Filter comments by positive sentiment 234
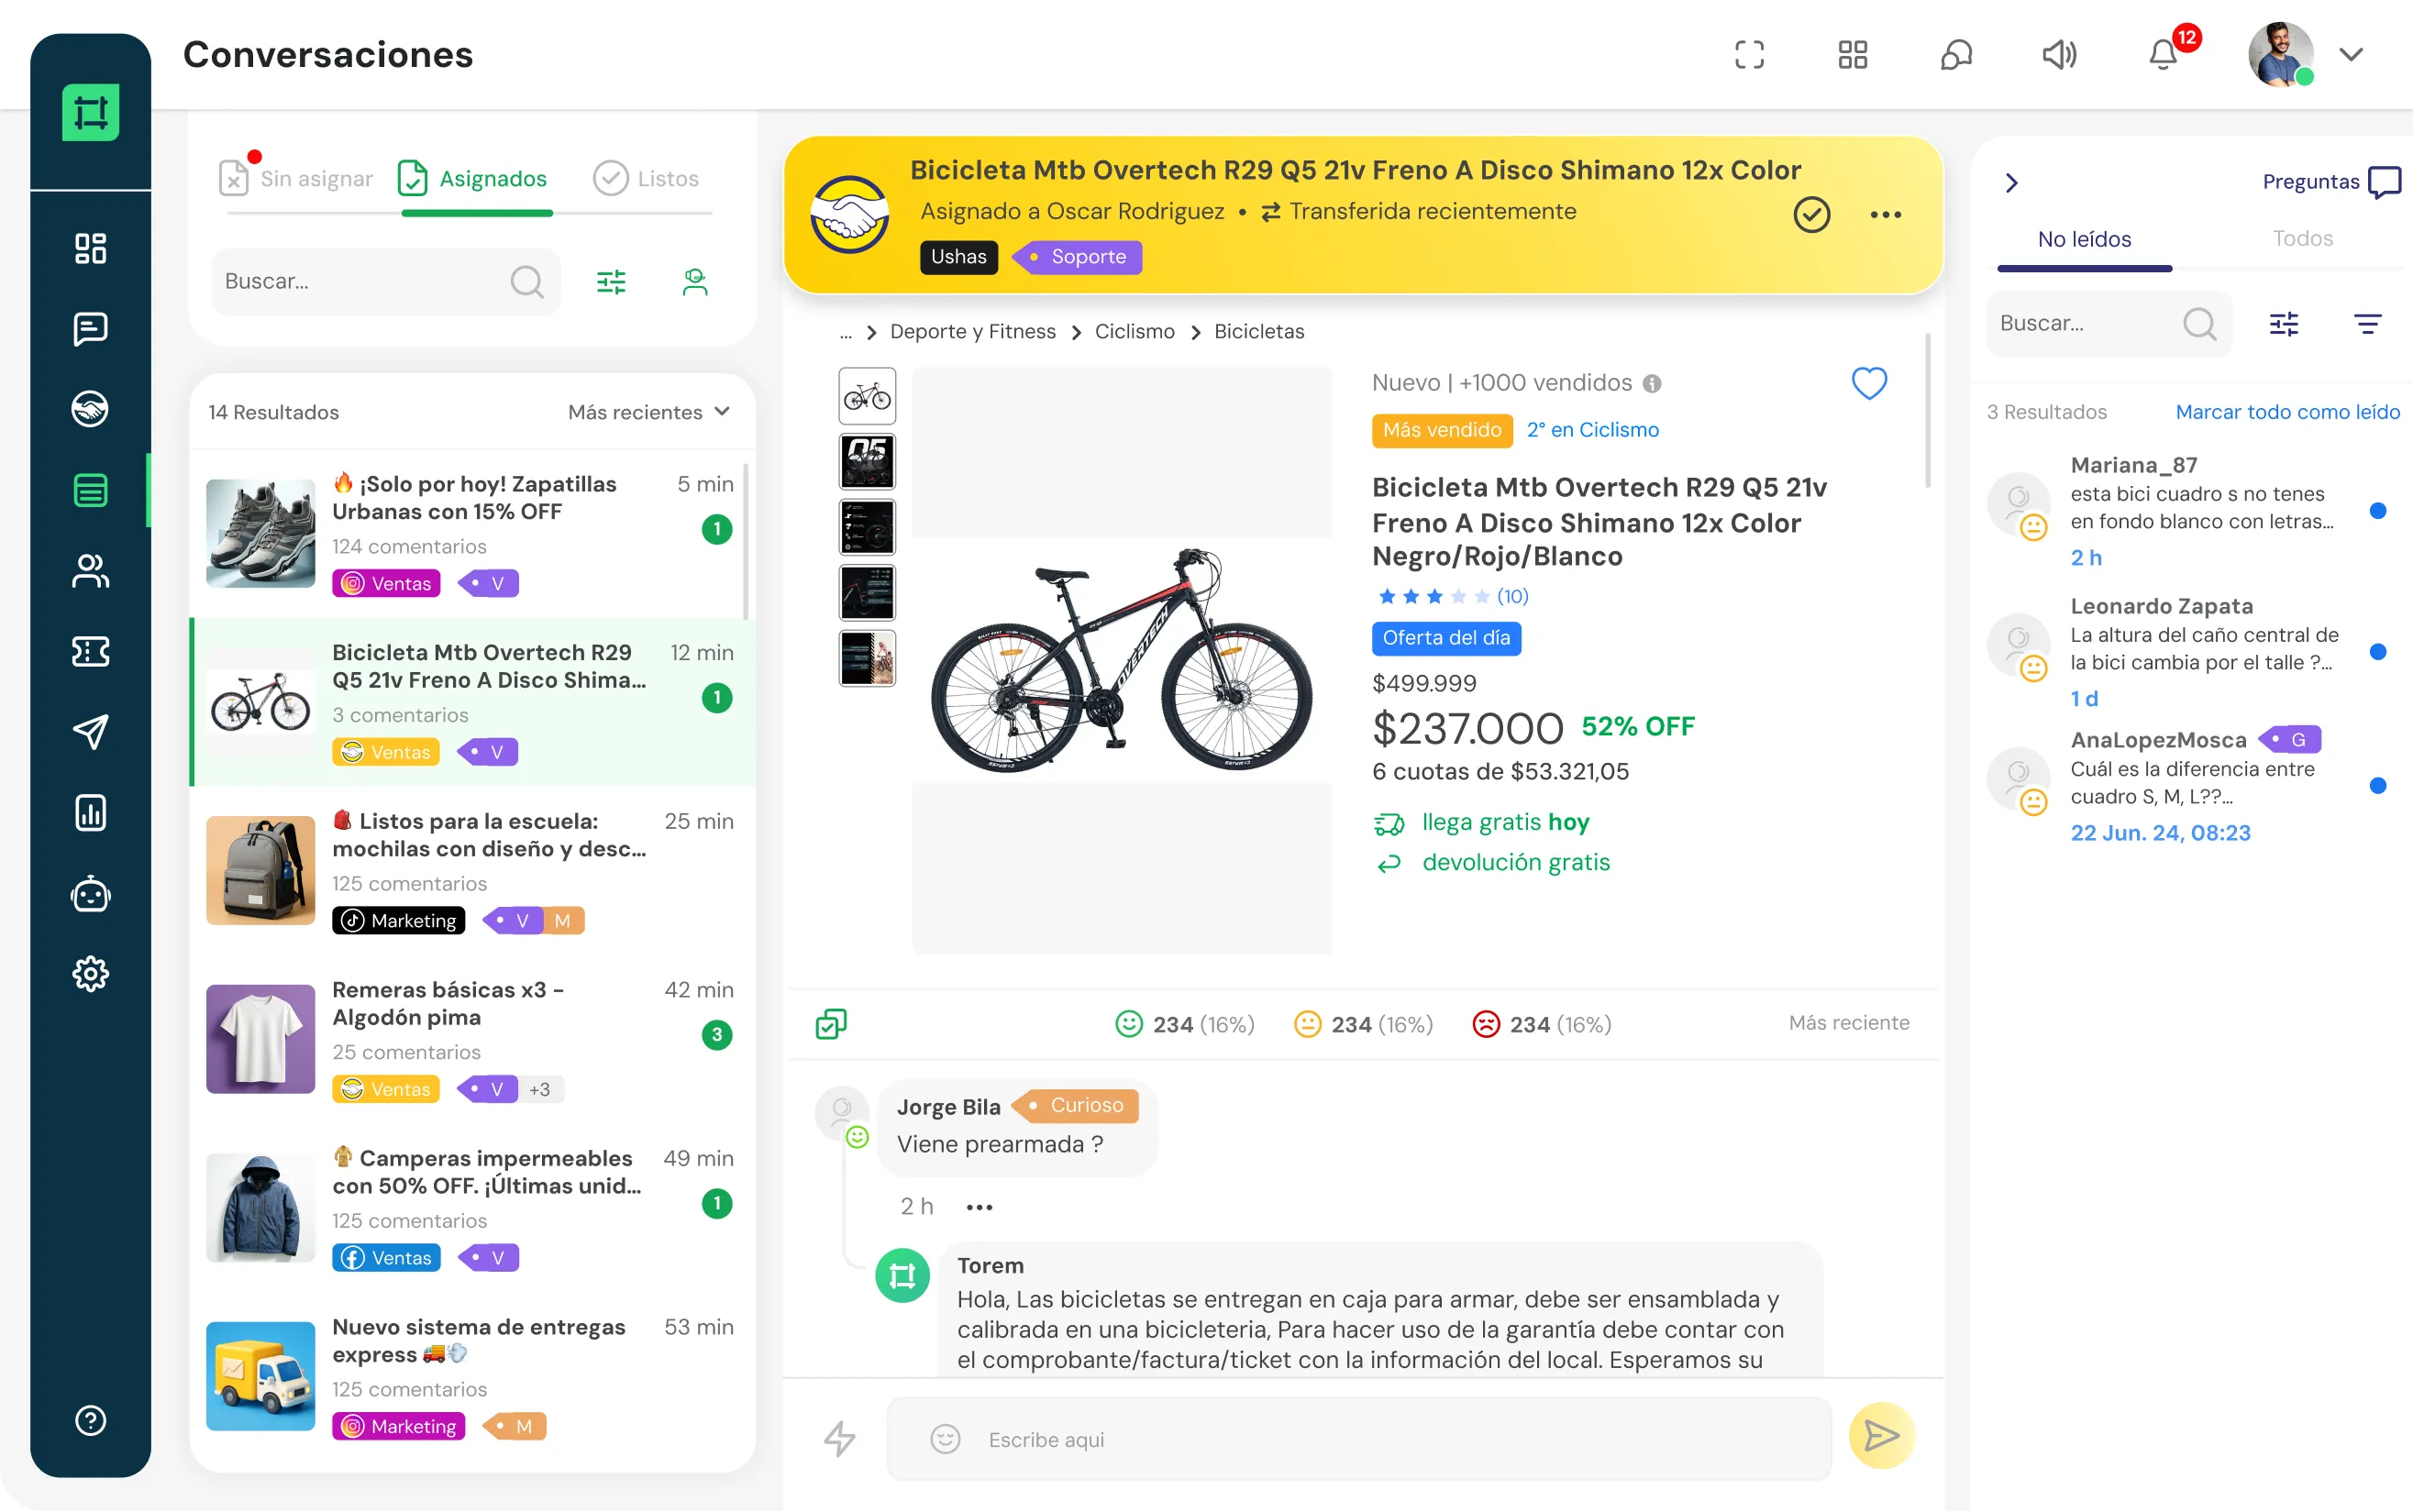Screen dimensions: 2413x1512 1184,1024
